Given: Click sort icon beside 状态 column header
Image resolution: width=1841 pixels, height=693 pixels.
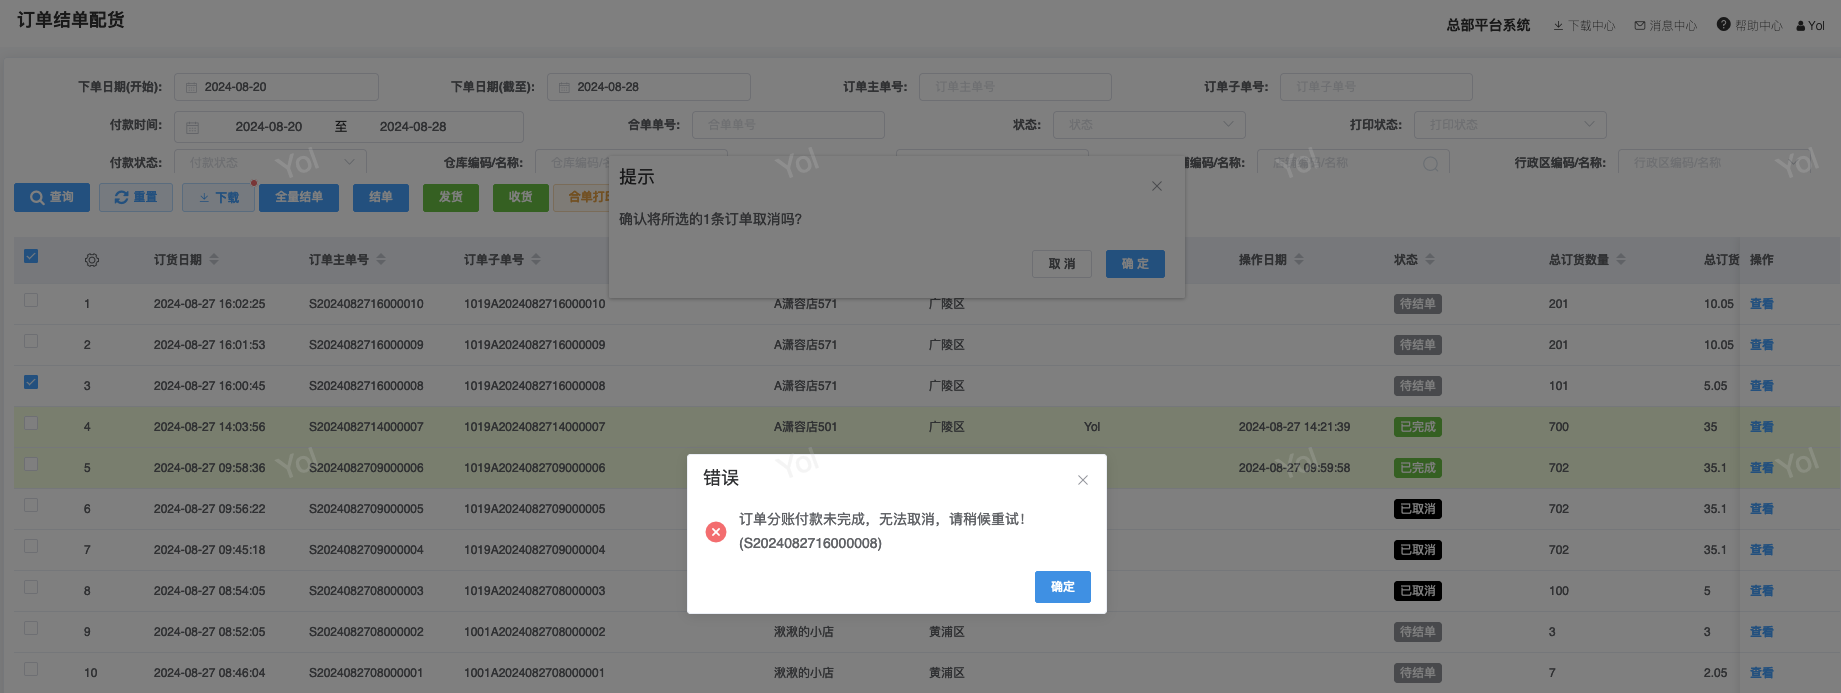Looking at the screenshot, I should [x=1430, y=260].
